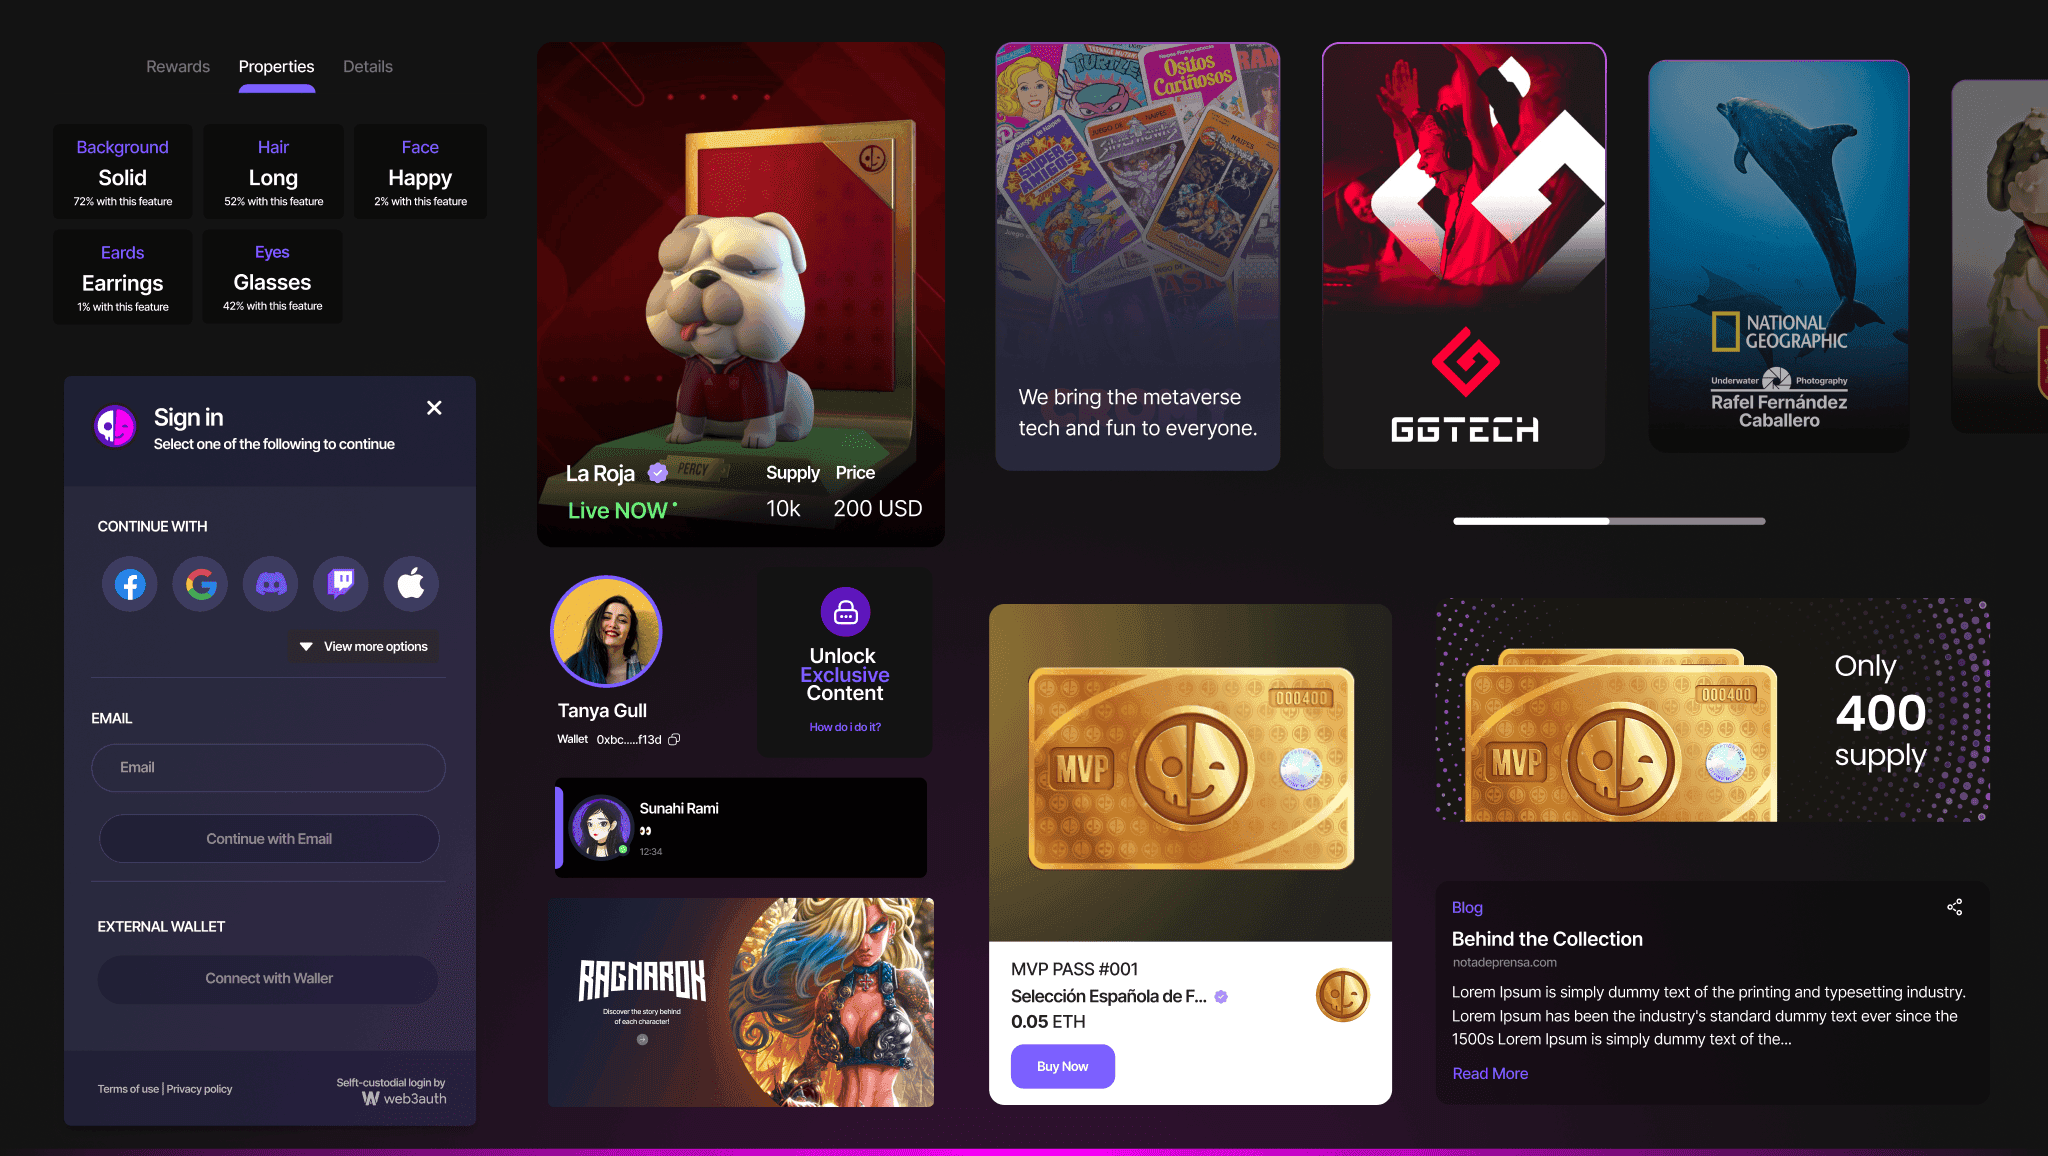
Task: Click the Buy Now button
Action: tap(1062, 1066)
